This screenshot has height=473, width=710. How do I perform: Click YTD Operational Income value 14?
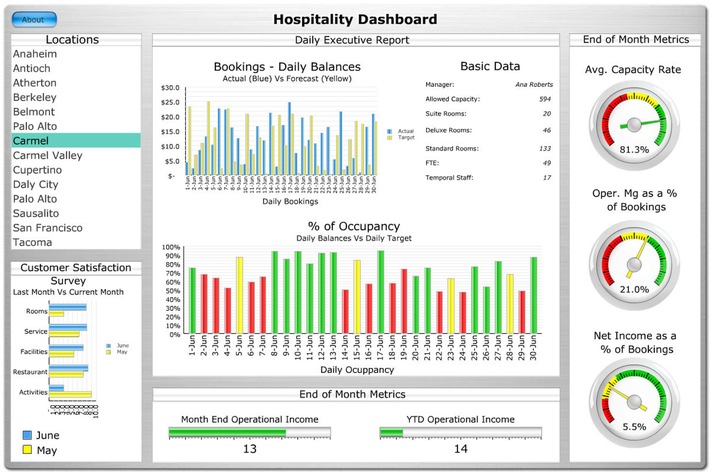point(461,449)
